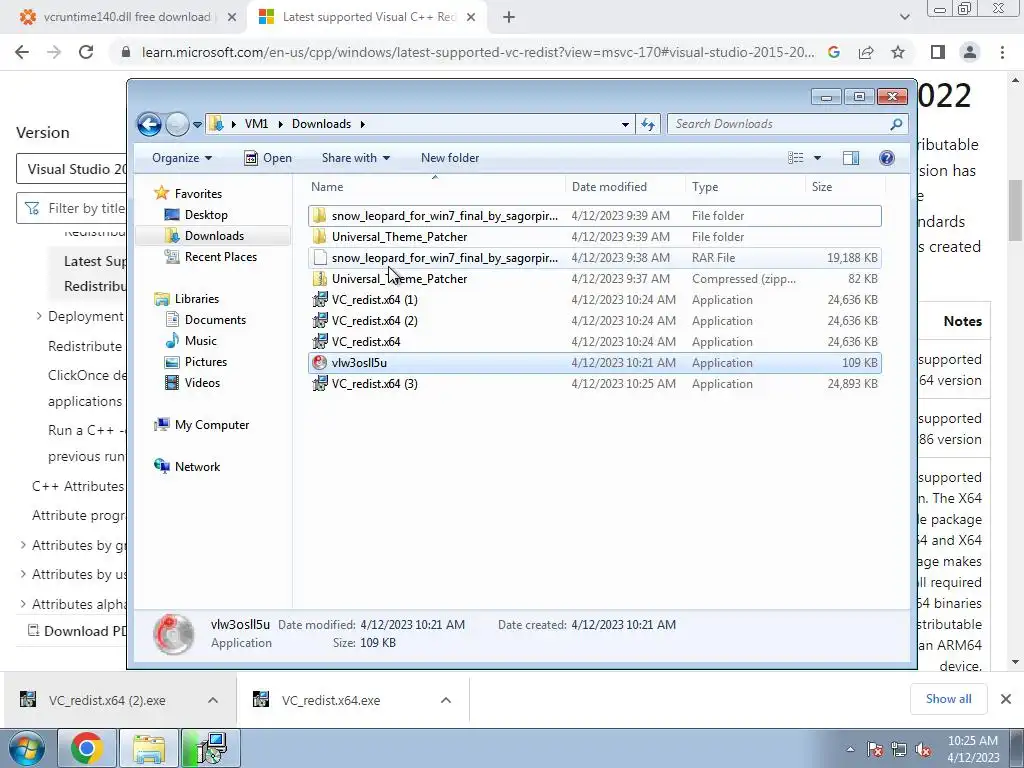Open the recent pages dropdown arrow in Explorer
This screenshot has width=1024, height=768.
point(197,124)
